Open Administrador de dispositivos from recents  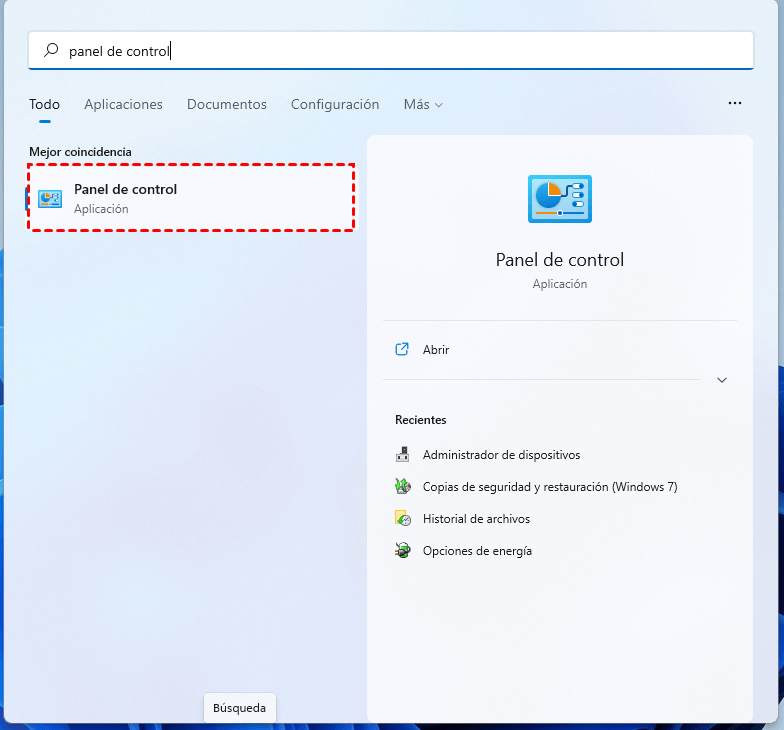502,454
